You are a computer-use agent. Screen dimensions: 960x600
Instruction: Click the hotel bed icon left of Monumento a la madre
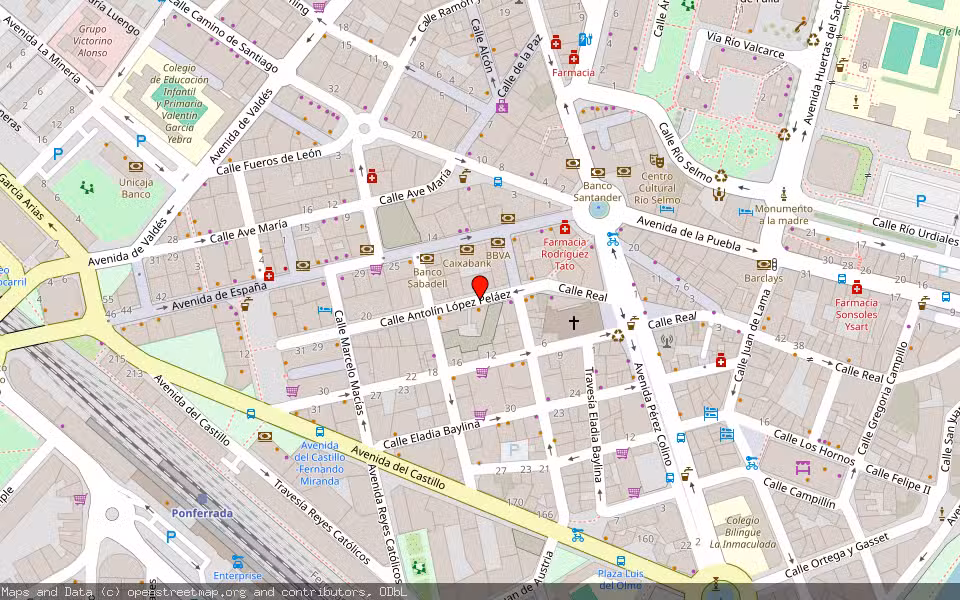(x=746, y=212)
